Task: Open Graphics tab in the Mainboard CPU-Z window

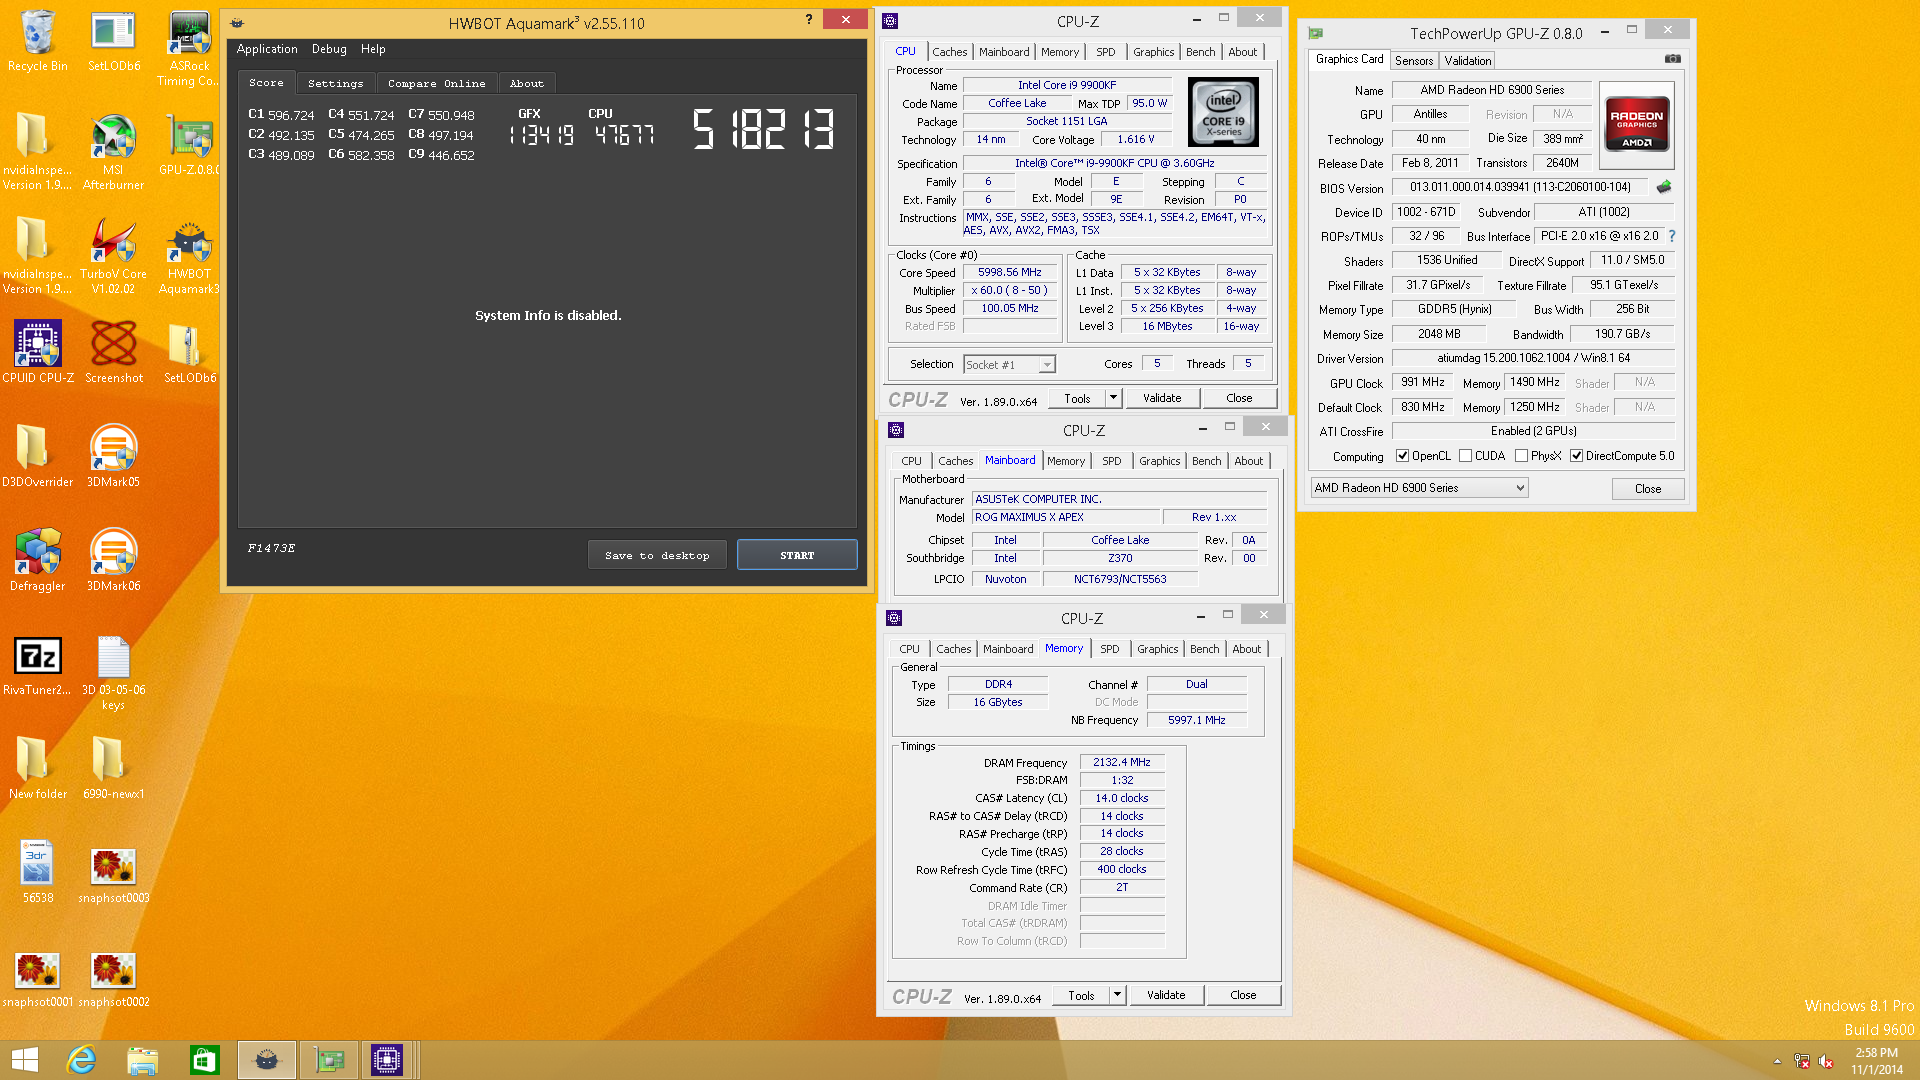Action: point(1159,461)
